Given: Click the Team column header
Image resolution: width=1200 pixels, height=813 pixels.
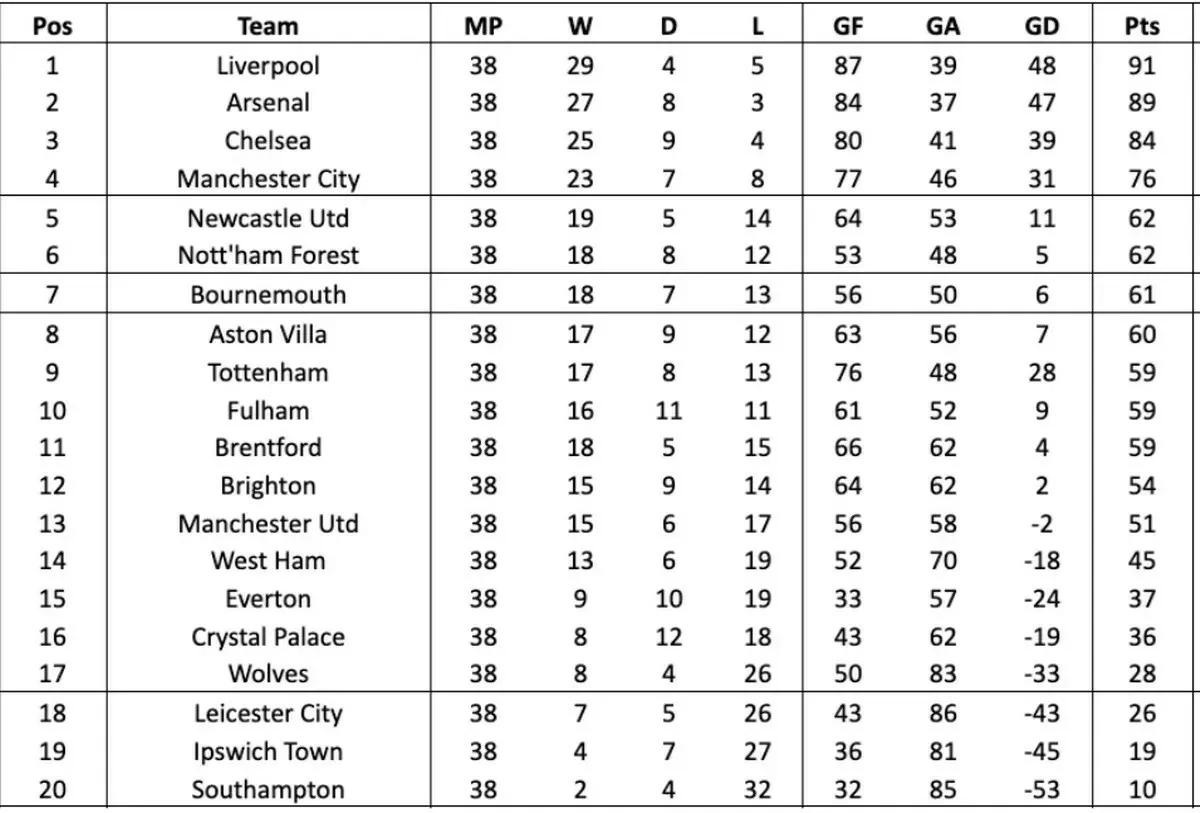Looking at the screenshot, I should coord(268,26).
